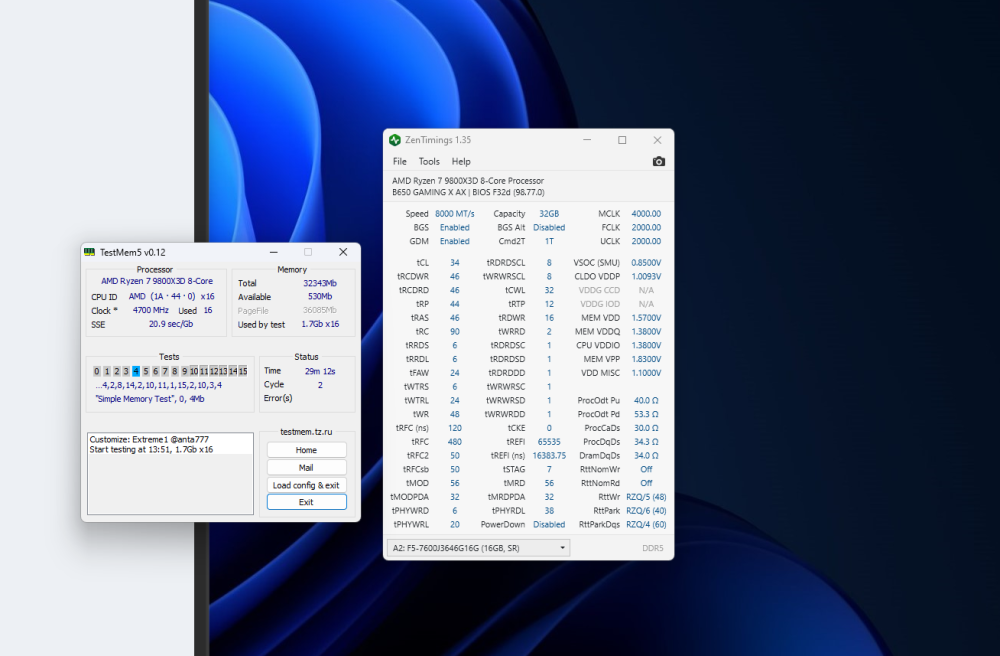The height and width of the screenshot is (656, 1000).
Task: Click the Load config & exit button
Action: (306, 484)
